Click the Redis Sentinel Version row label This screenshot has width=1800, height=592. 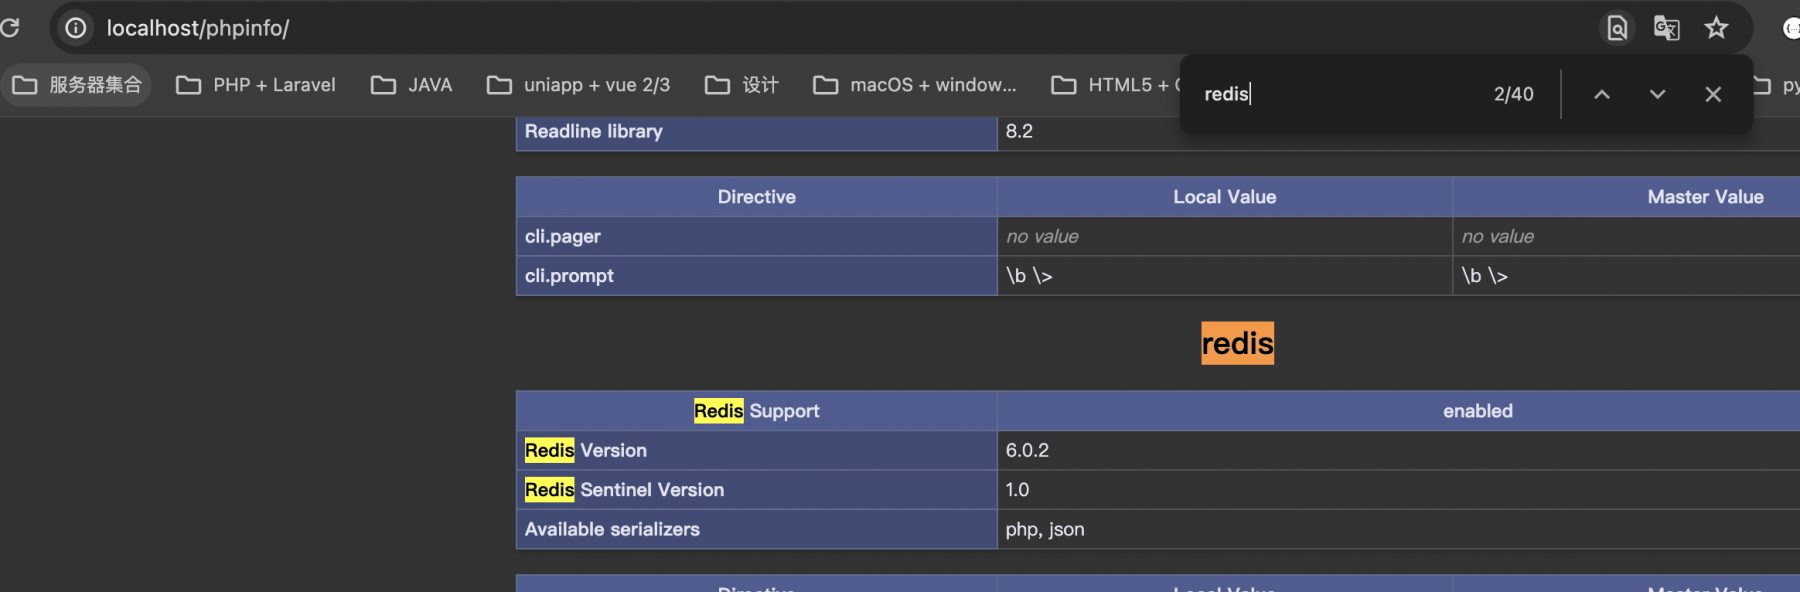point(757,490)
